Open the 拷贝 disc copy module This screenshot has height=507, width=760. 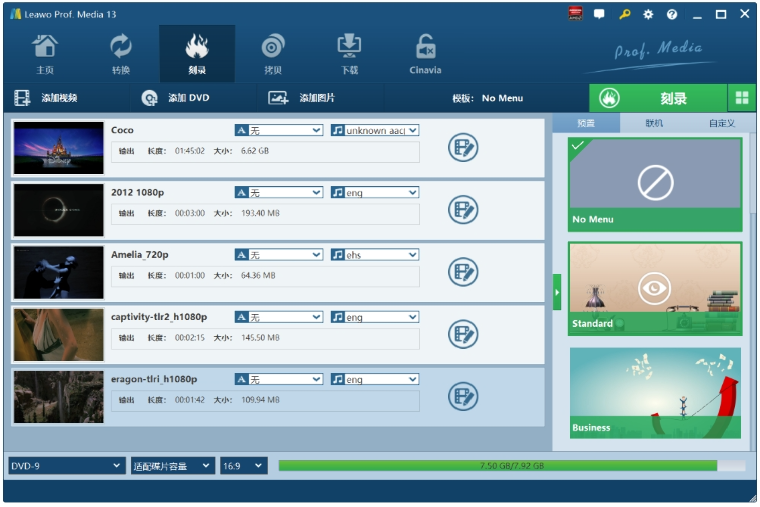273,54
